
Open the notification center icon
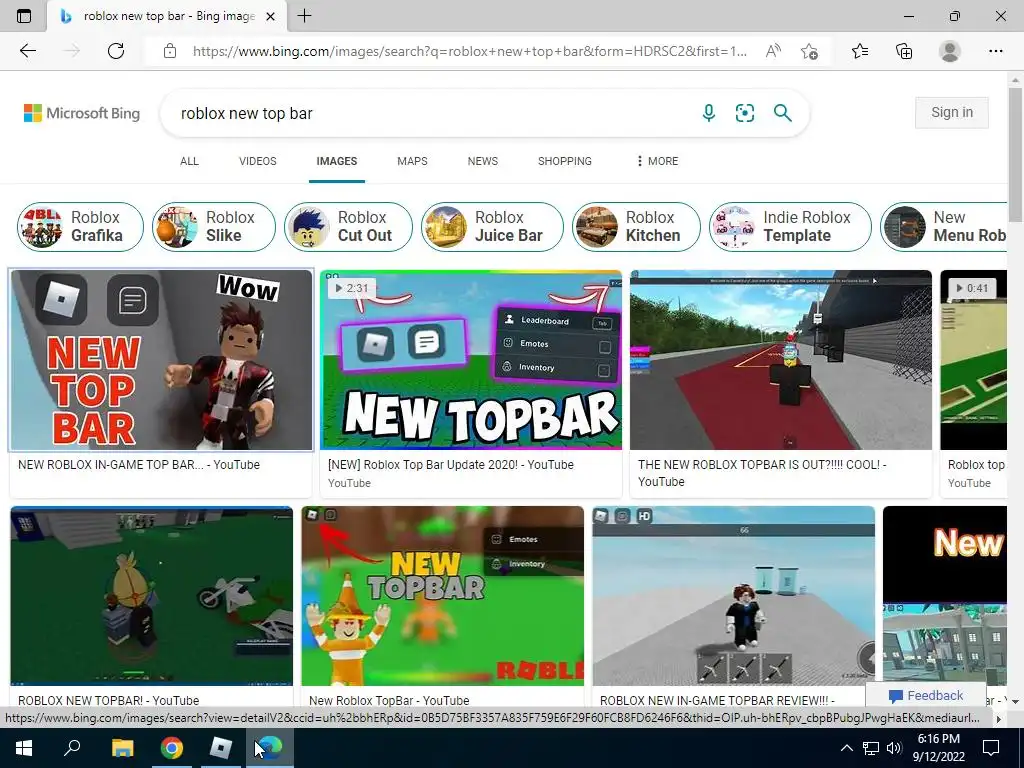991,748
